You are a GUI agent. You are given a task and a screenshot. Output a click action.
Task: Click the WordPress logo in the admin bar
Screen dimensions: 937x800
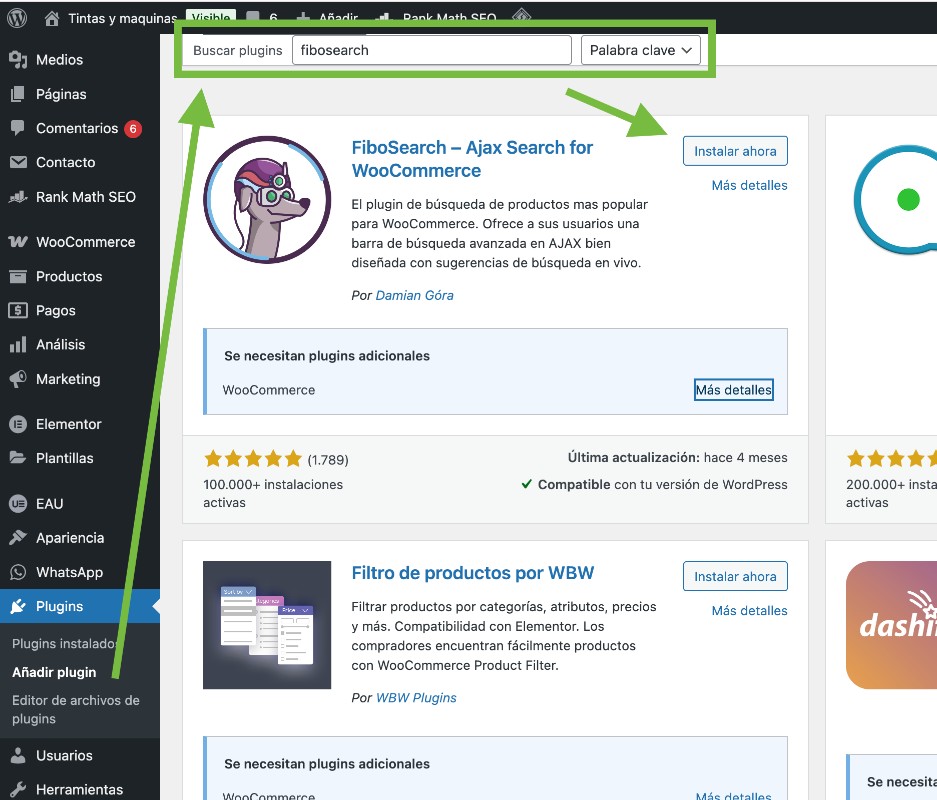coord(16,17)
